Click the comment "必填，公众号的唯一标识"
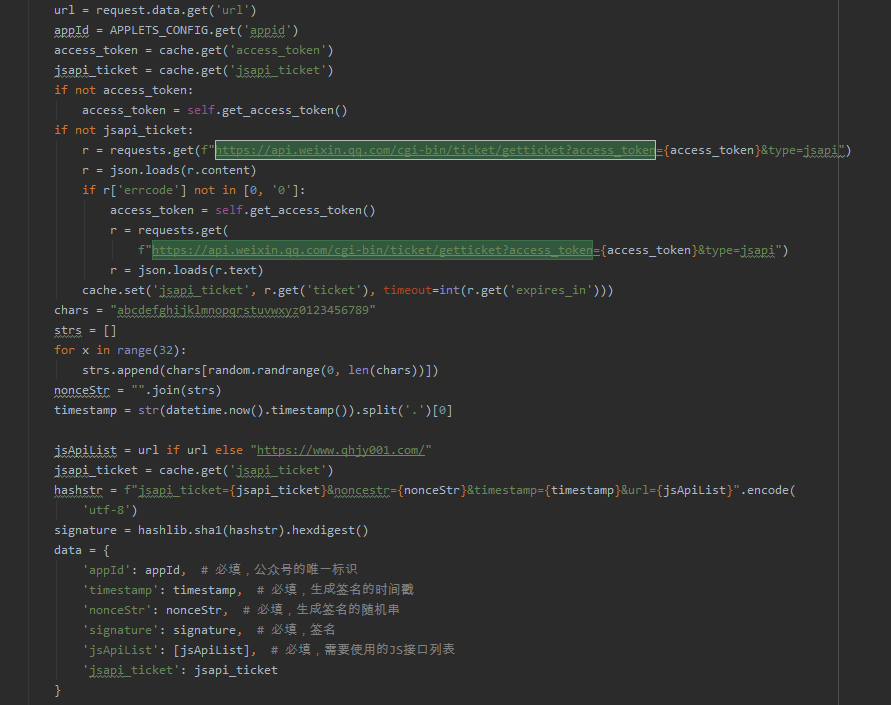The height and width of the screenshot is (705, 891). coord(286,569)
